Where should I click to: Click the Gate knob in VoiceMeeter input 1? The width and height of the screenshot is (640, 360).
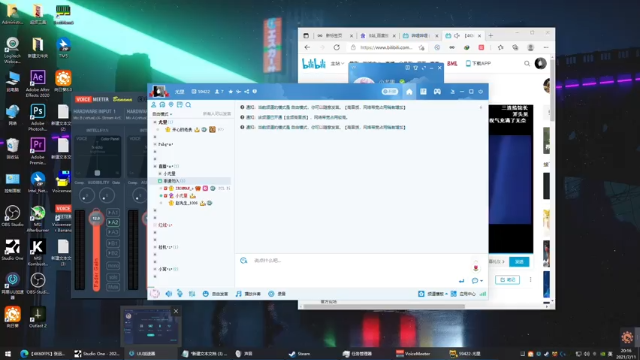click(x=107, y=196)
